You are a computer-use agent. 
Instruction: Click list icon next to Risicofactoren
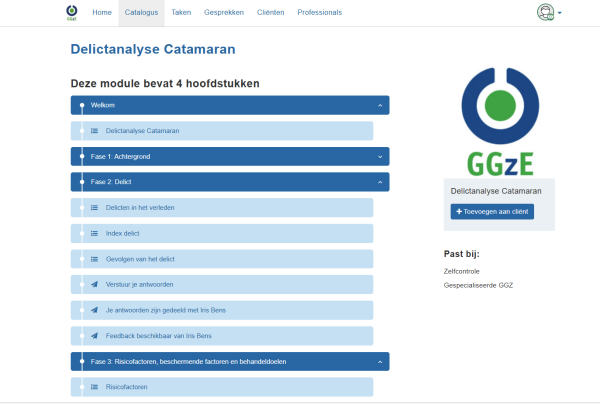(x=94, y=387)
